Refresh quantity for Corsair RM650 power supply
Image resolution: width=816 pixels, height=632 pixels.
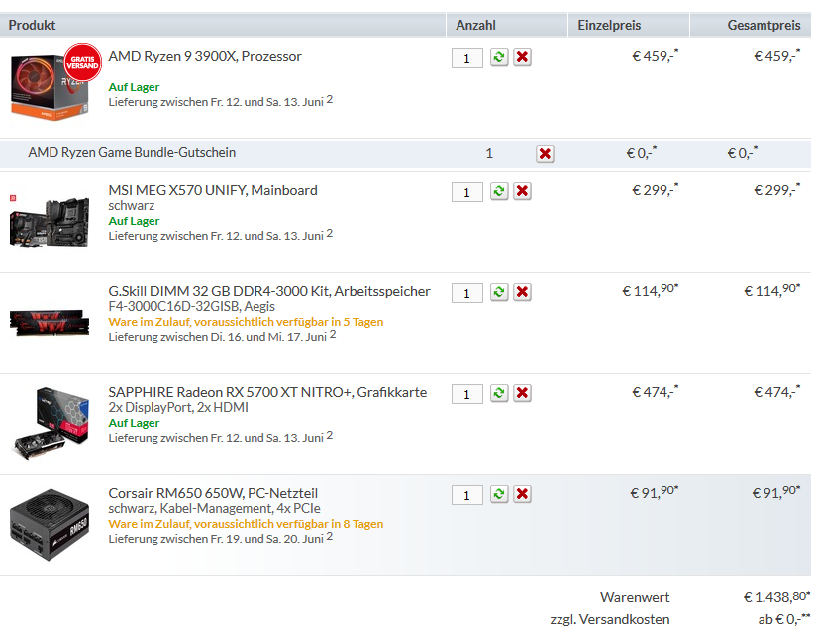click(498, 494)
